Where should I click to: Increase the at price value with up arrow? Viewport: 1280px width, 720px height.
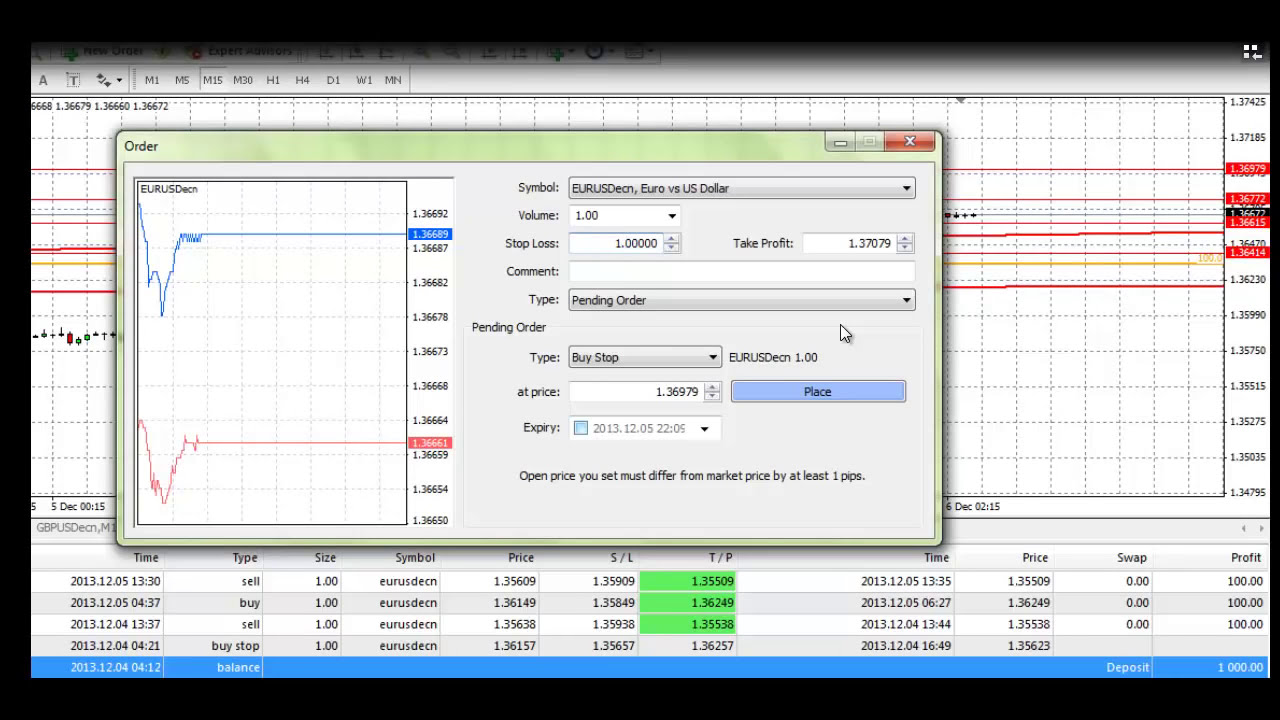[x=711, y=387]
